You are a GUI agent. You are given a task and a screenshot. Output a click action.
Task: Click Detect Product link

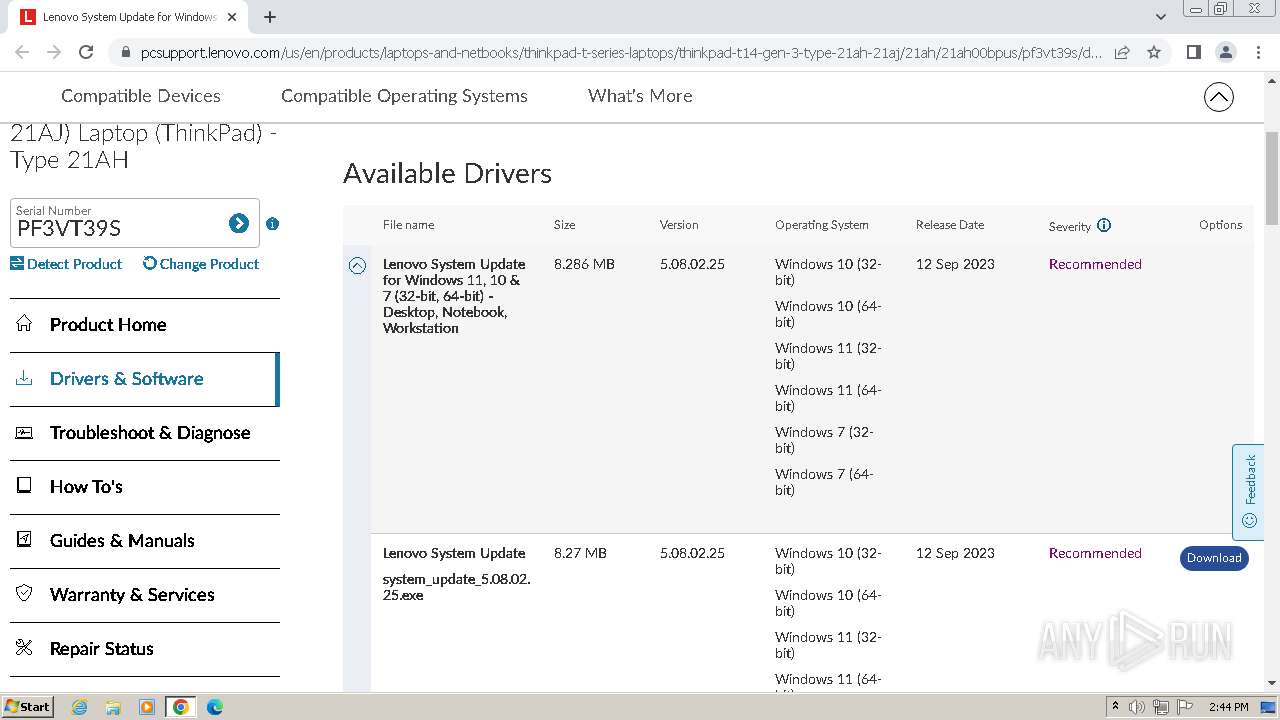tap(66, 264)
